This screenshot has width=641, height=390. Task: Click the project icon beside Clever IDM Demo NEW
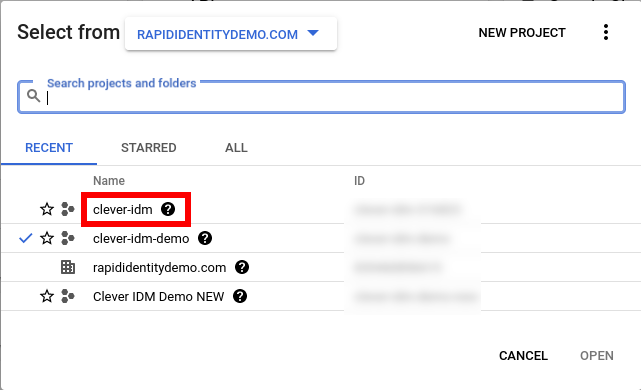68,296
